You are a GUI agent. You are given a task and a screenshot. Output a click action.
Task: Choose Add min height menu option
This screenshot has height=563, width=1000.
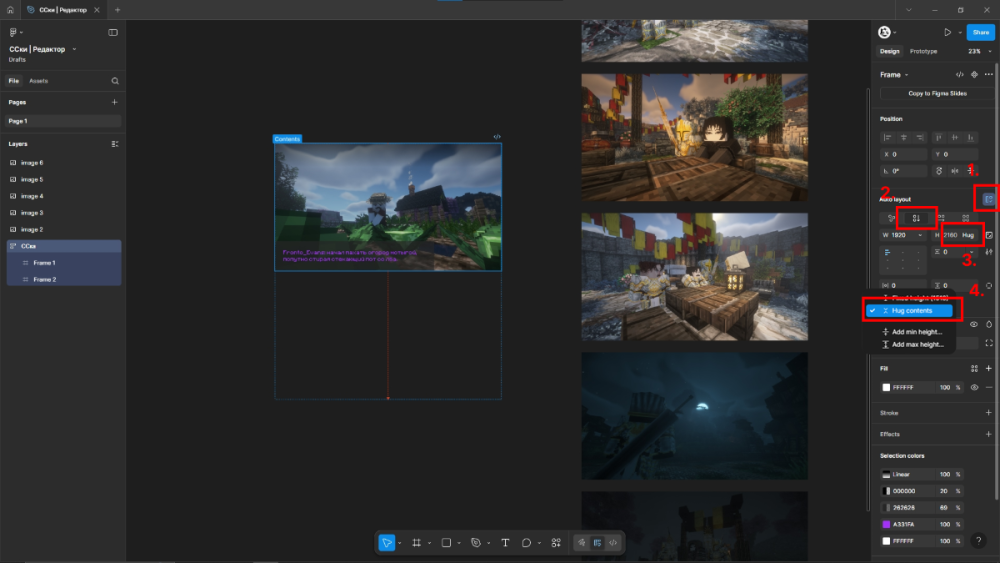point(917,332)
